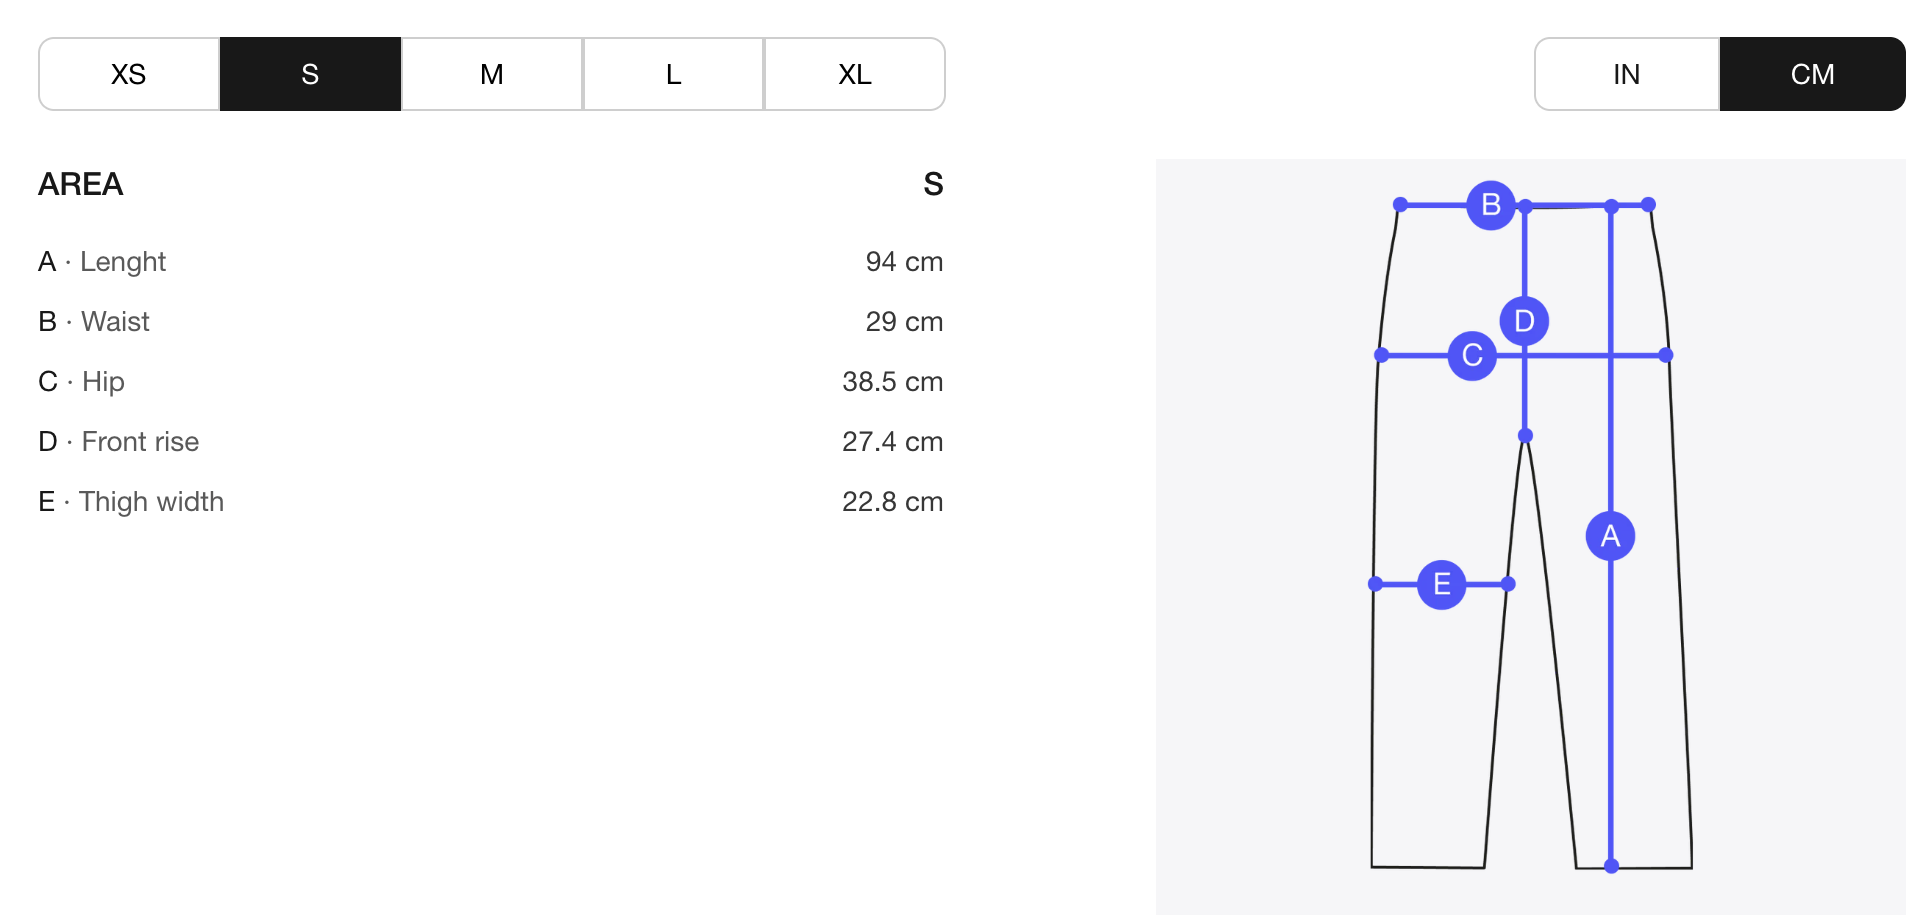
Task: Click the AREA column header
Action: coord(81,184)
